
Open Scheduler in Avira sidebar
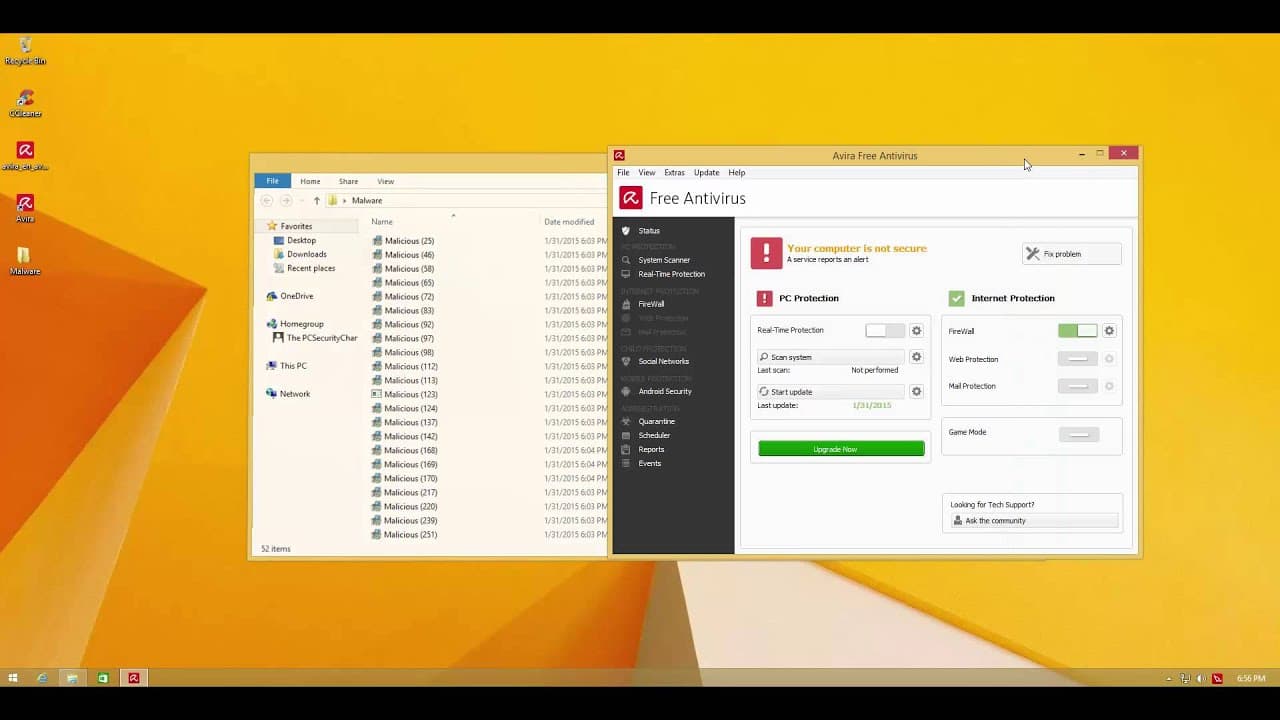(x=654, y=435)
